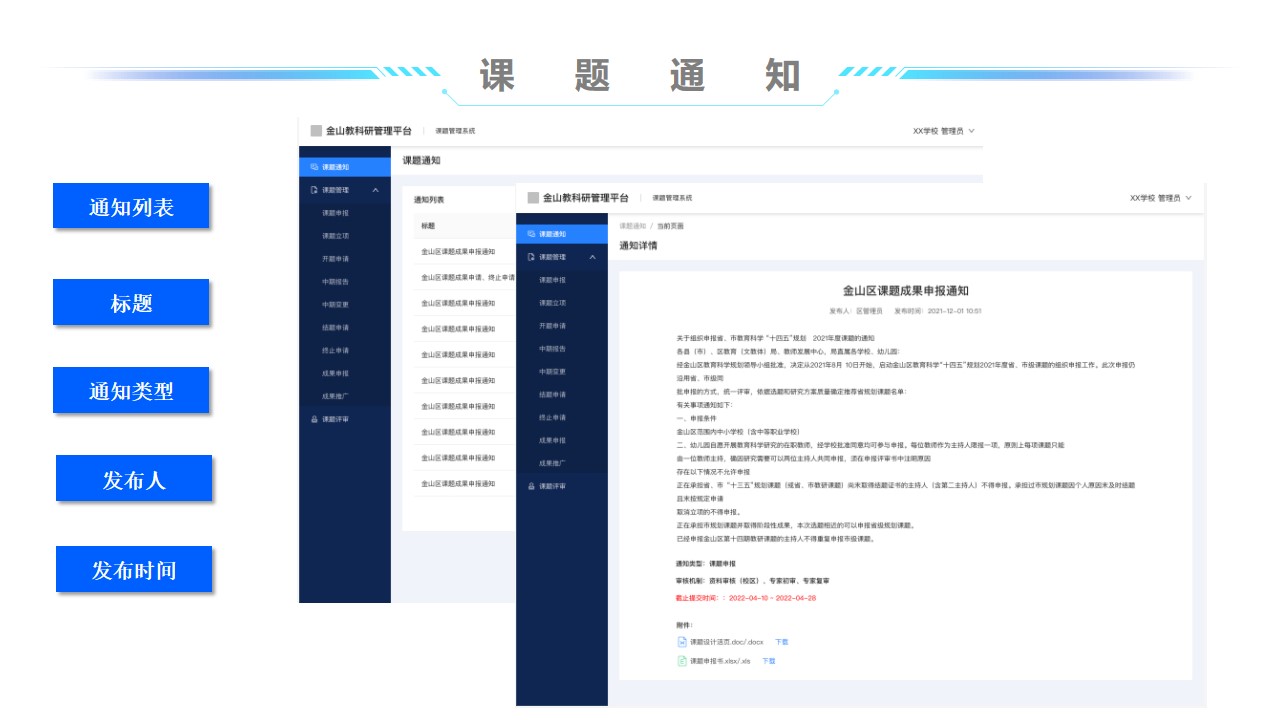Click the 课题申报书 xlsx file icon
Viewport: 1280px width, 720px height.
tap(682, 661)
